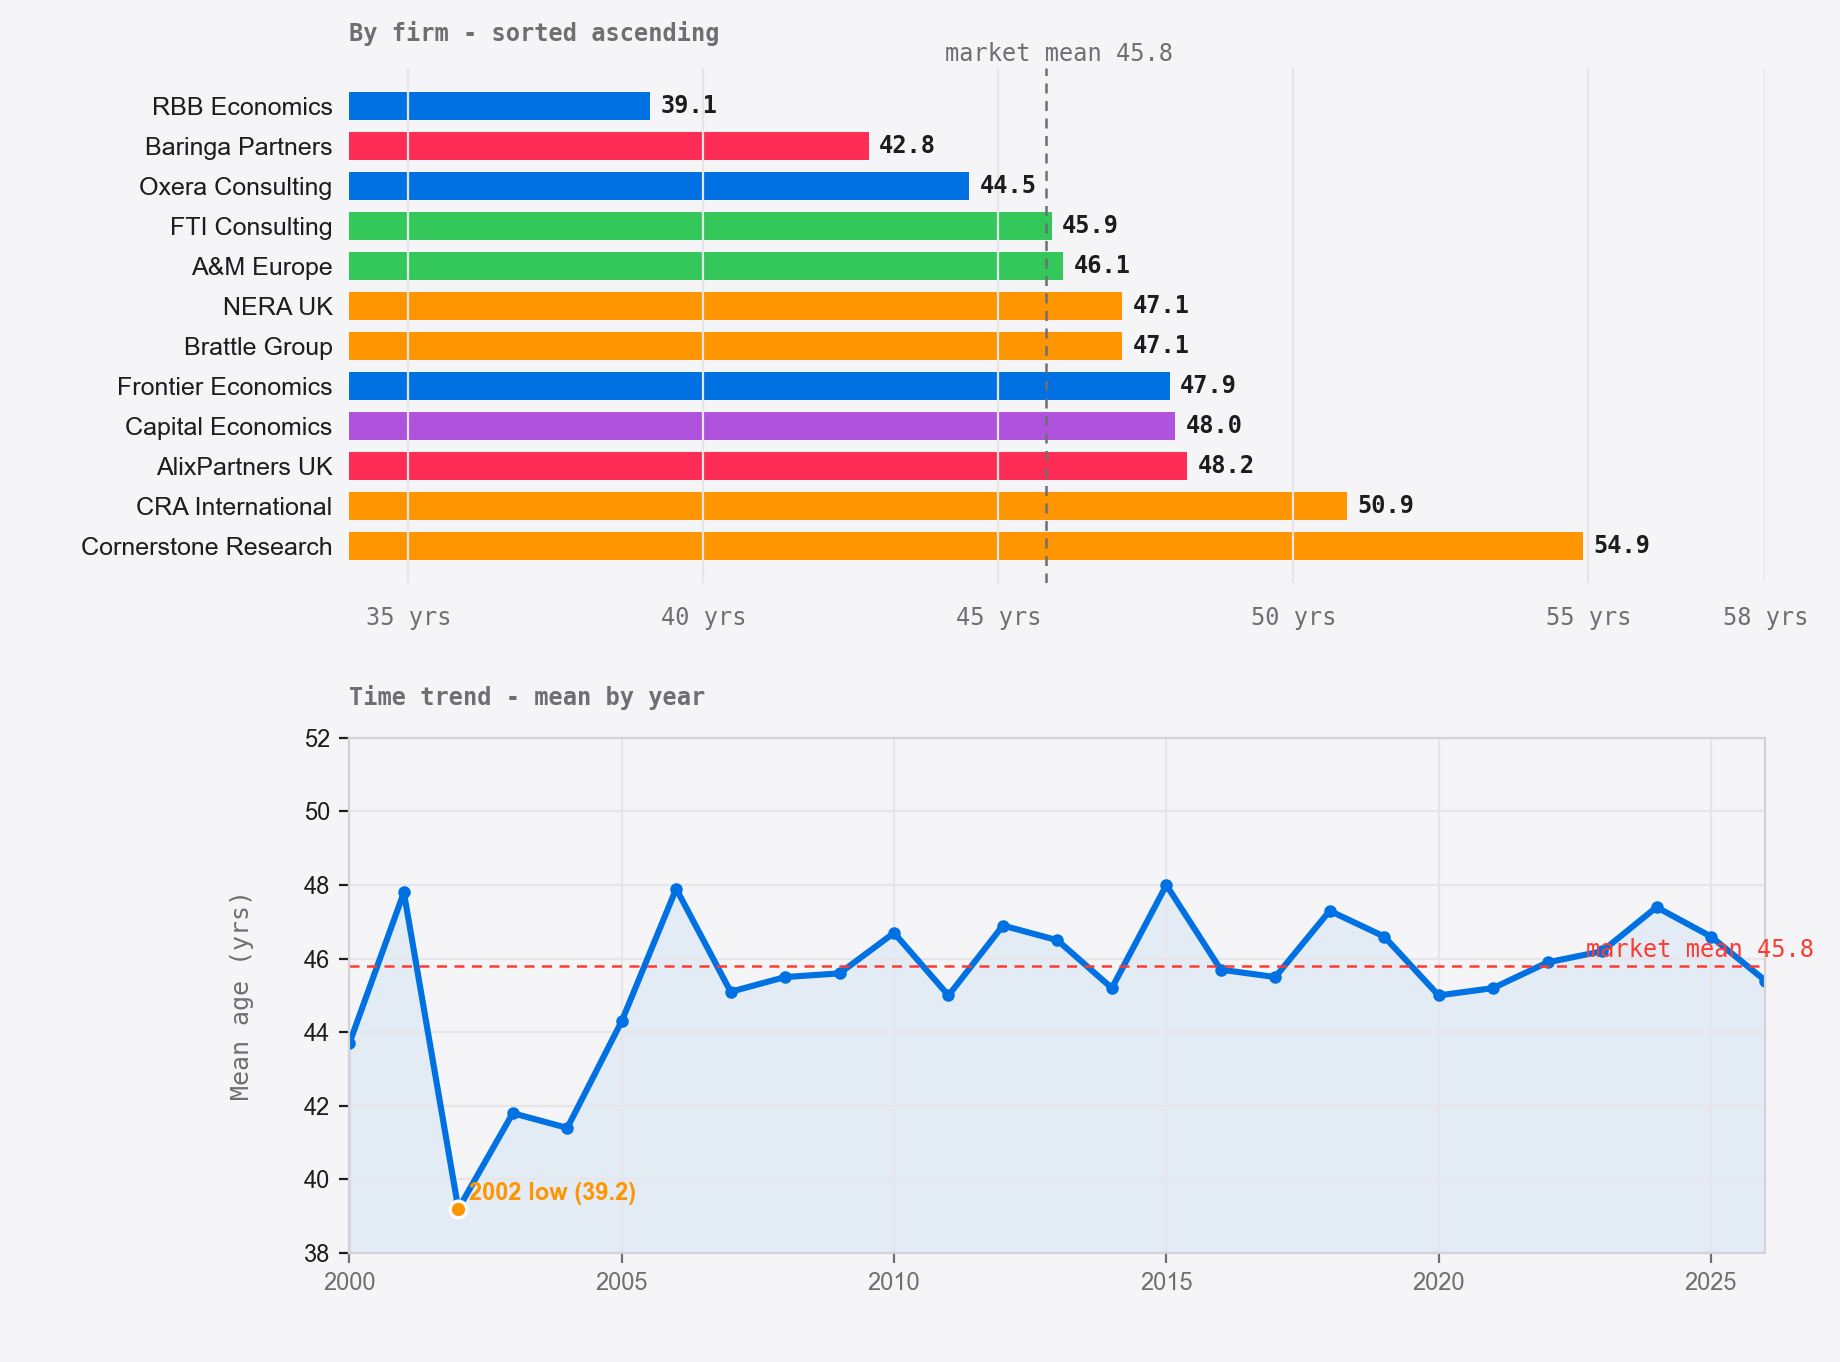The image size is (1840, 1362).
Task: Click the 2015 peak data point on trend line
Action: click(1166, 885)
